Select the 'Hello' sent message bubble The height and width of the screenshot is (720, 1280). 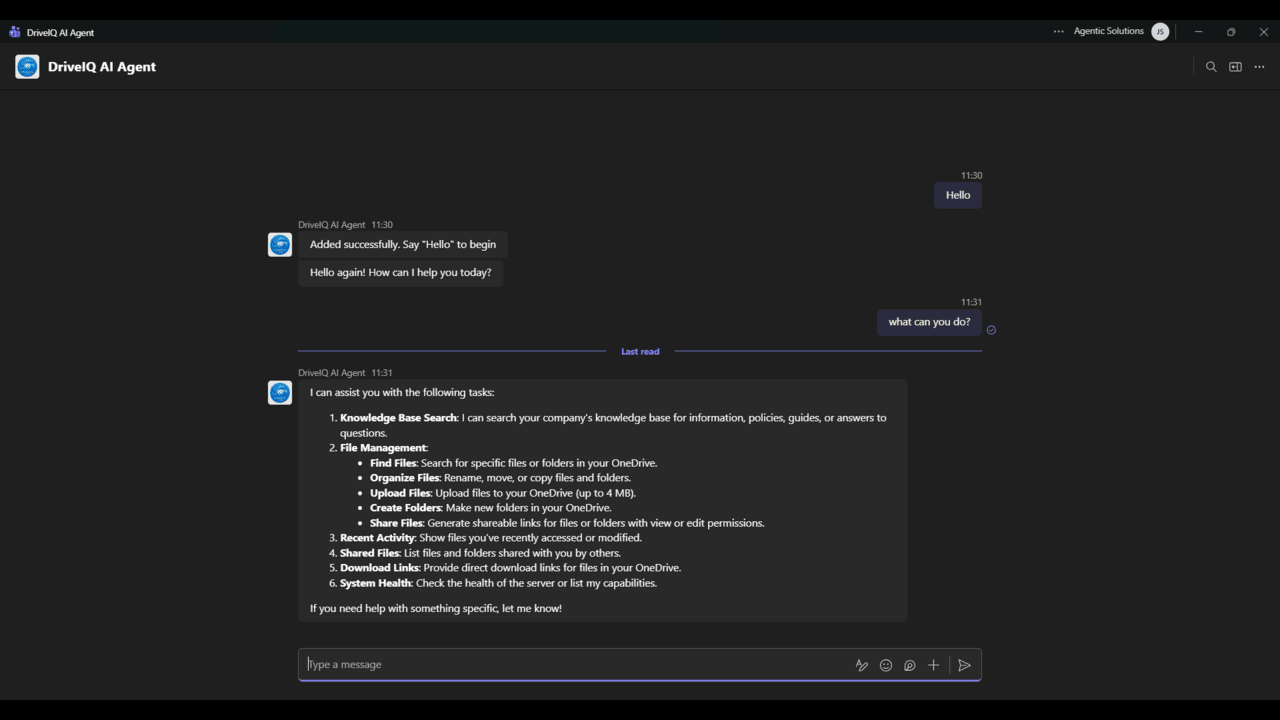(958, 195)
